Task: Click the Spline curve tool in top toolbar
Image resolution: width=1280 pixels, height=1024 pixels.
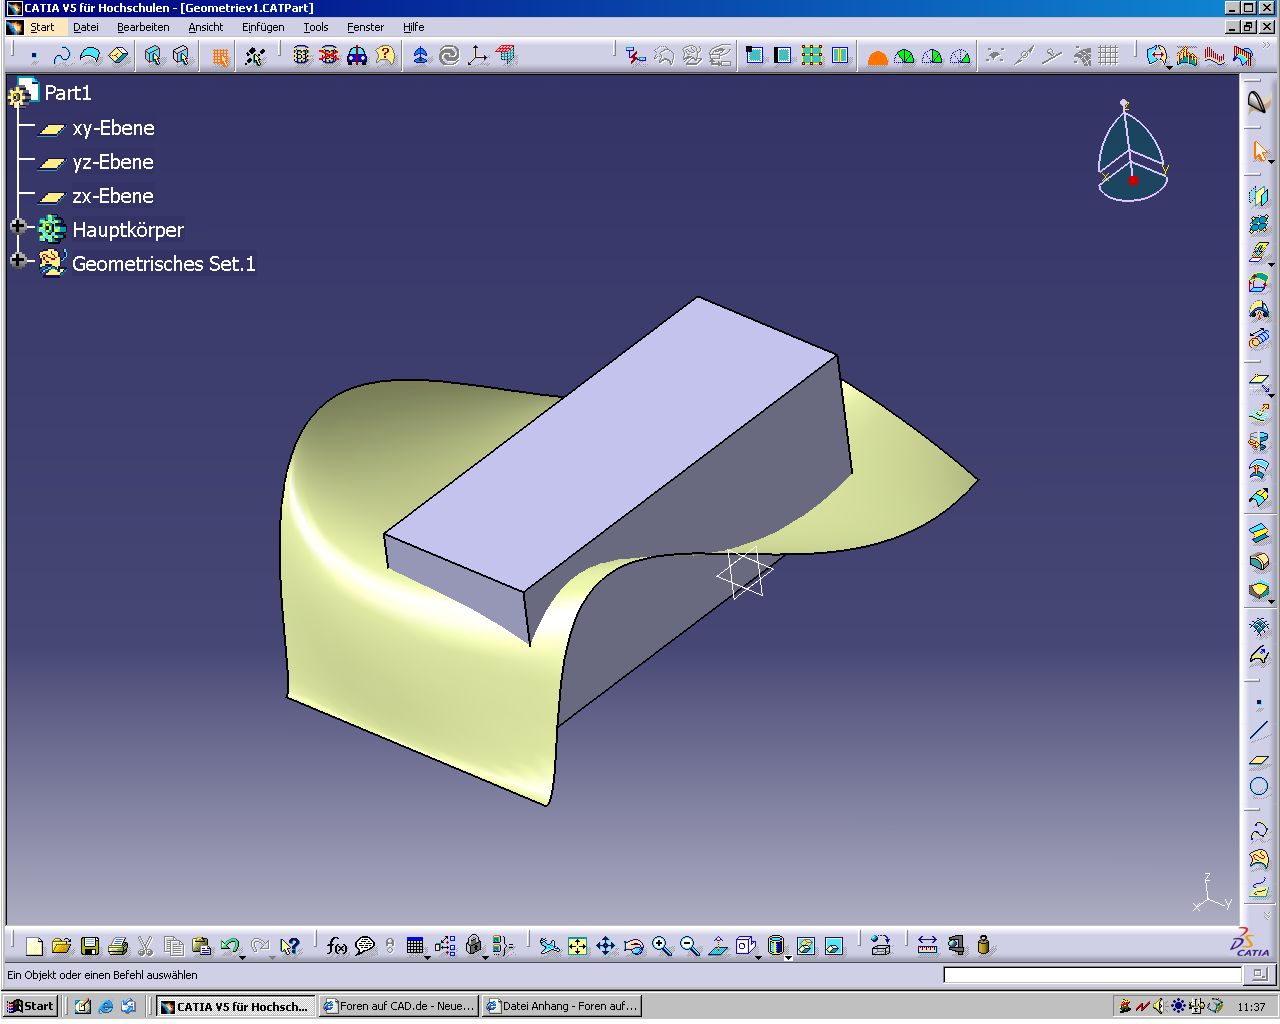Action: (62, 56)
